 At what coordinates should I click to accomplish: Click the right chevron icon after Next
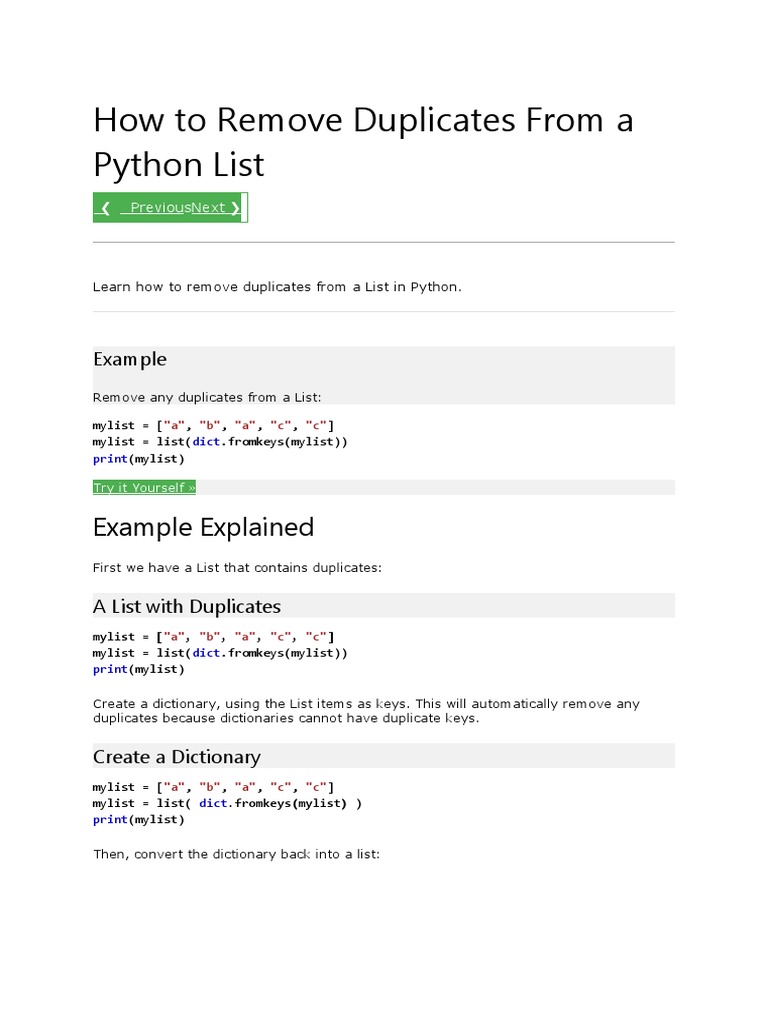coord(235,208)
